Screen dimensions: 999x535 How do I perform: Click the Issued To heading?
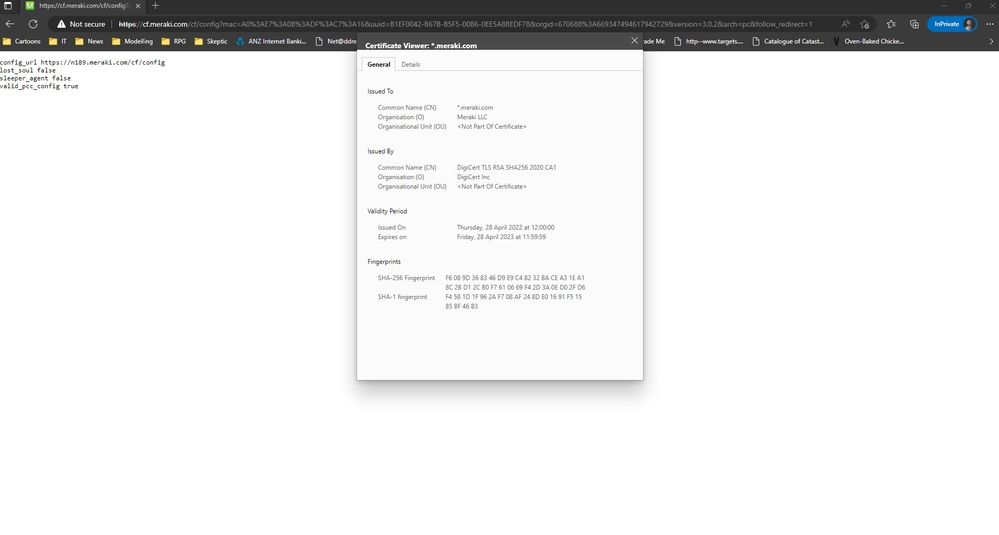point(380,91)
